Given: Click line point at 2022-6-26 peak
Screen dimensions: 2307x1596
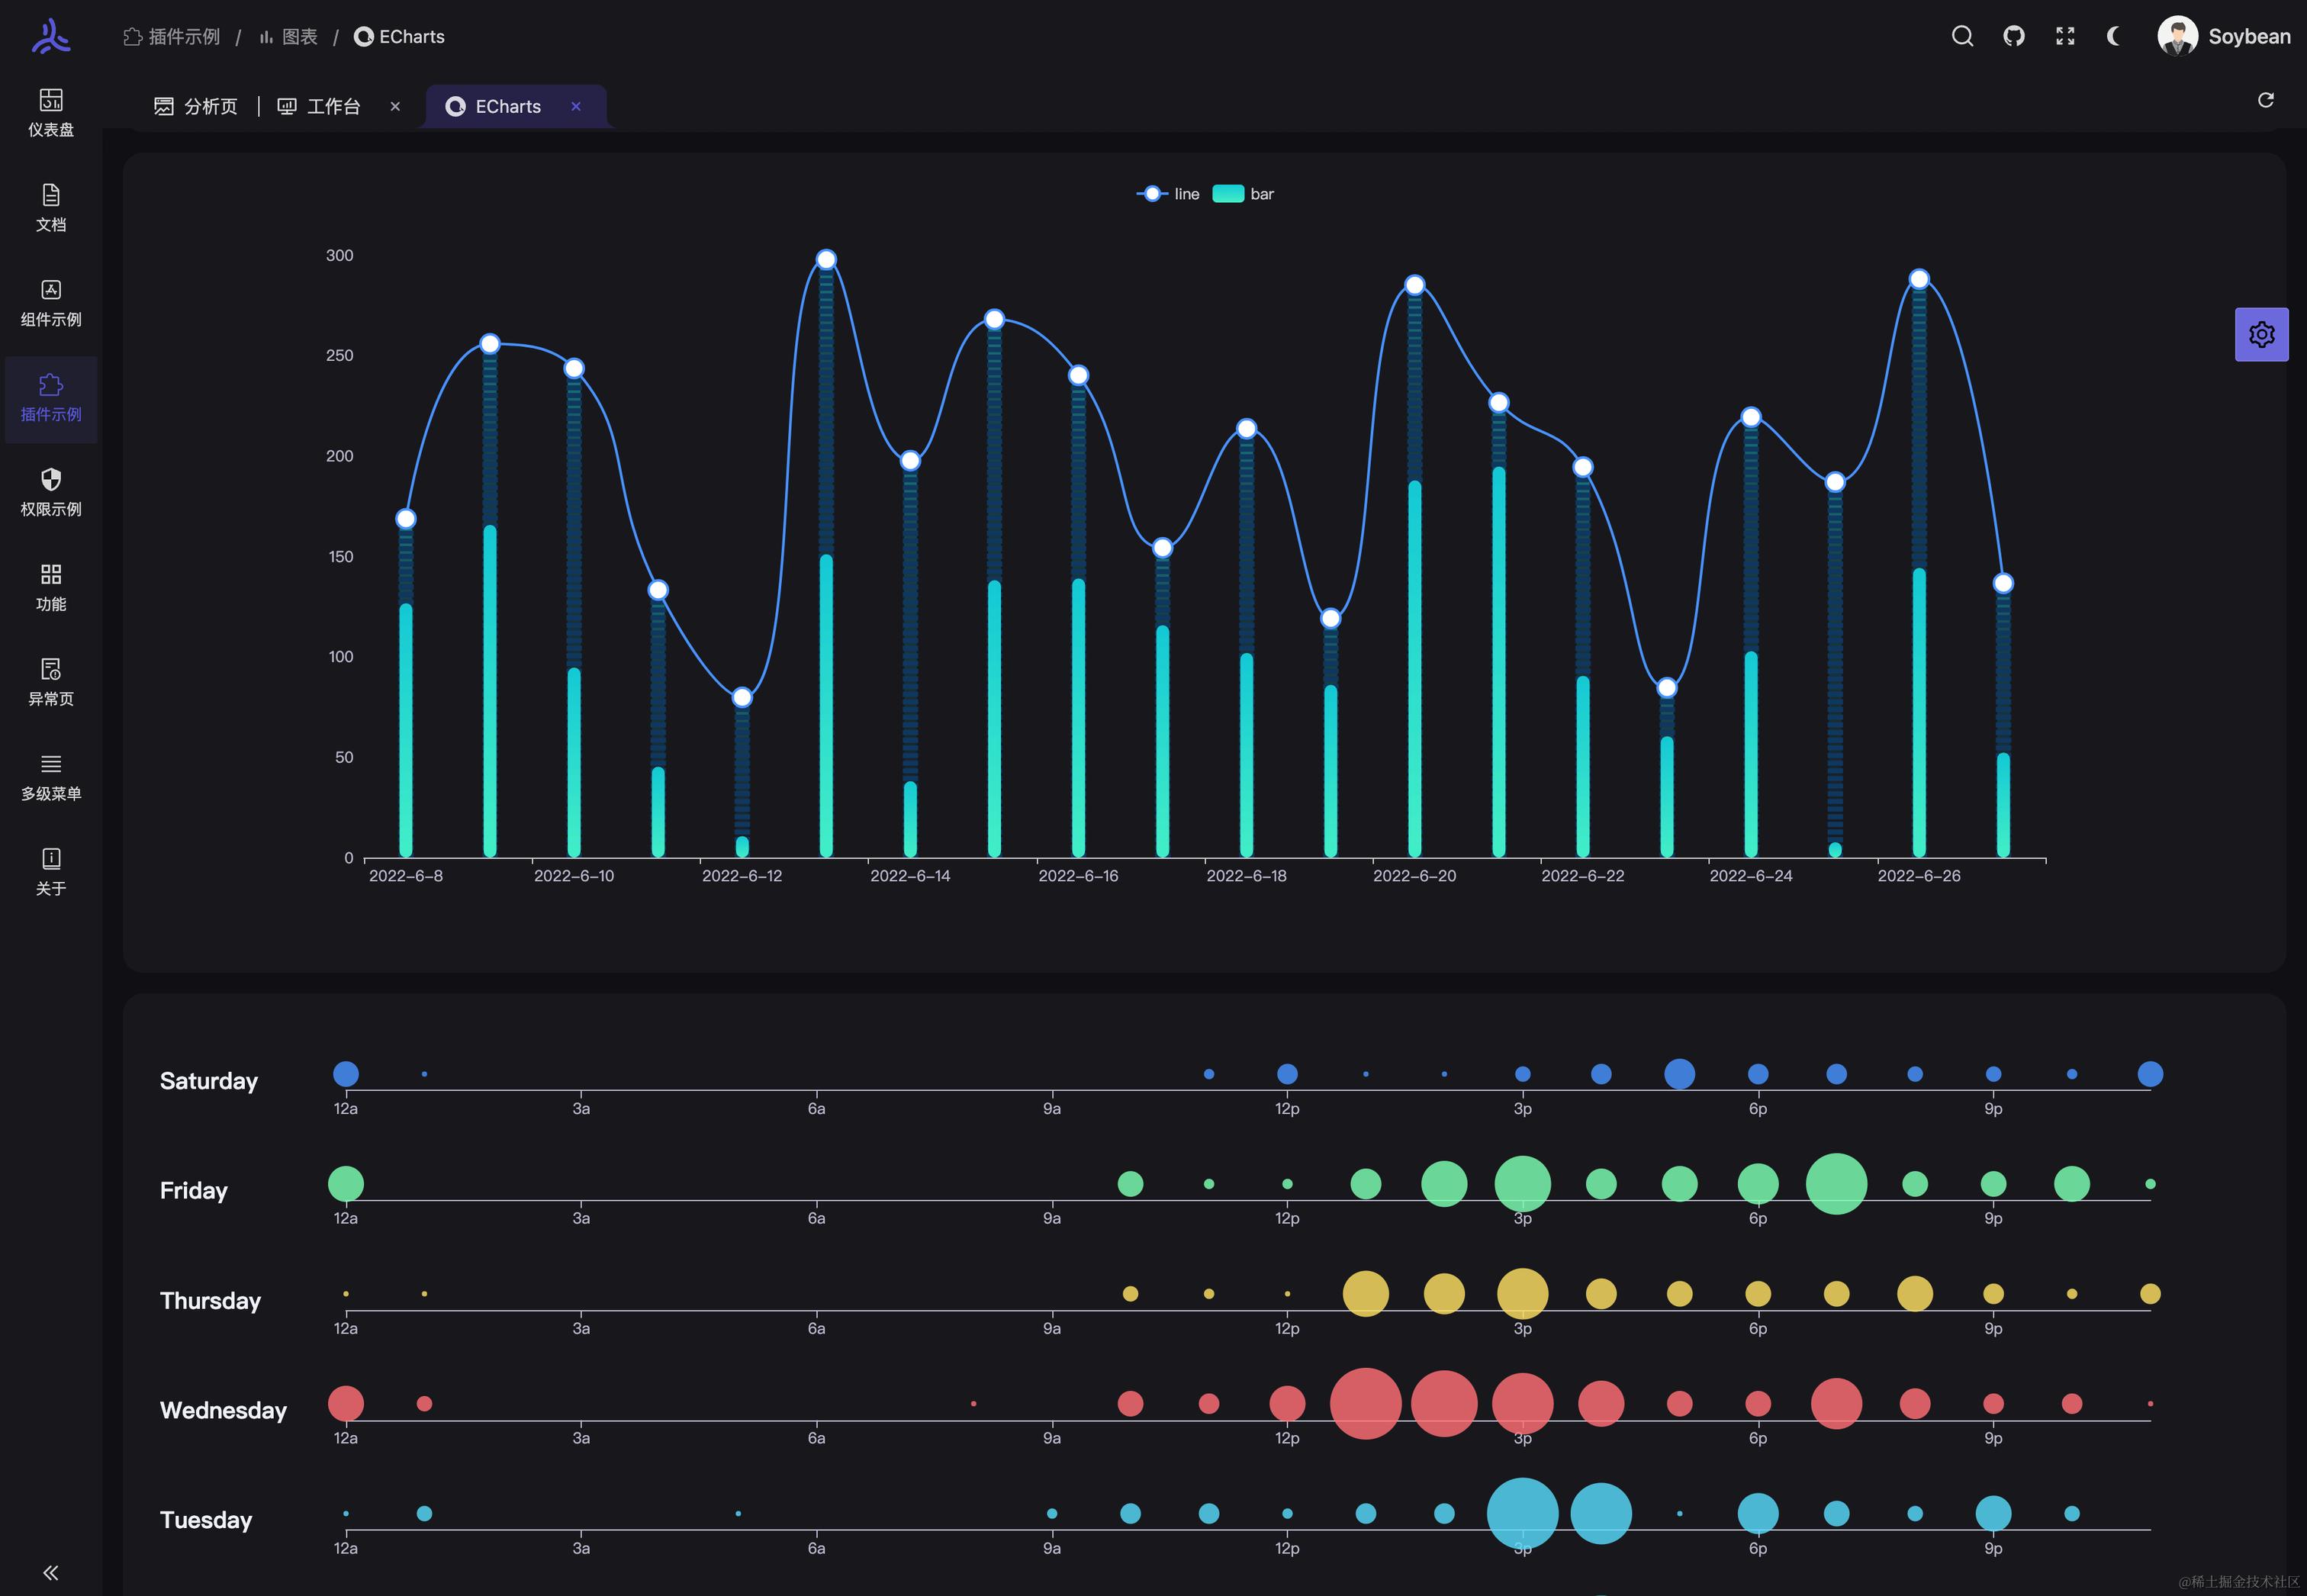Looking at the screenshot, I should (1919, 279).
